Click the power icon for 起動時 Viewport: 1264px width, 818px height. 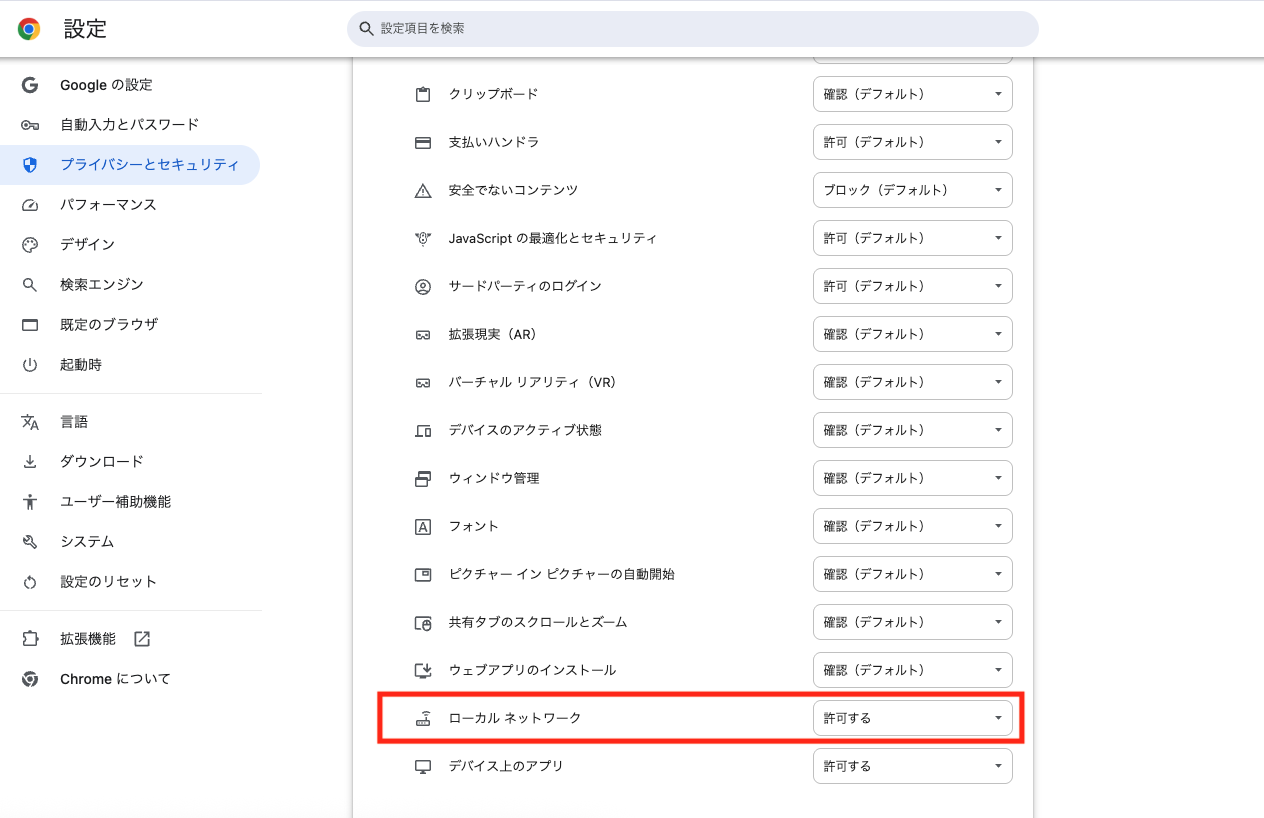(30, 365)
